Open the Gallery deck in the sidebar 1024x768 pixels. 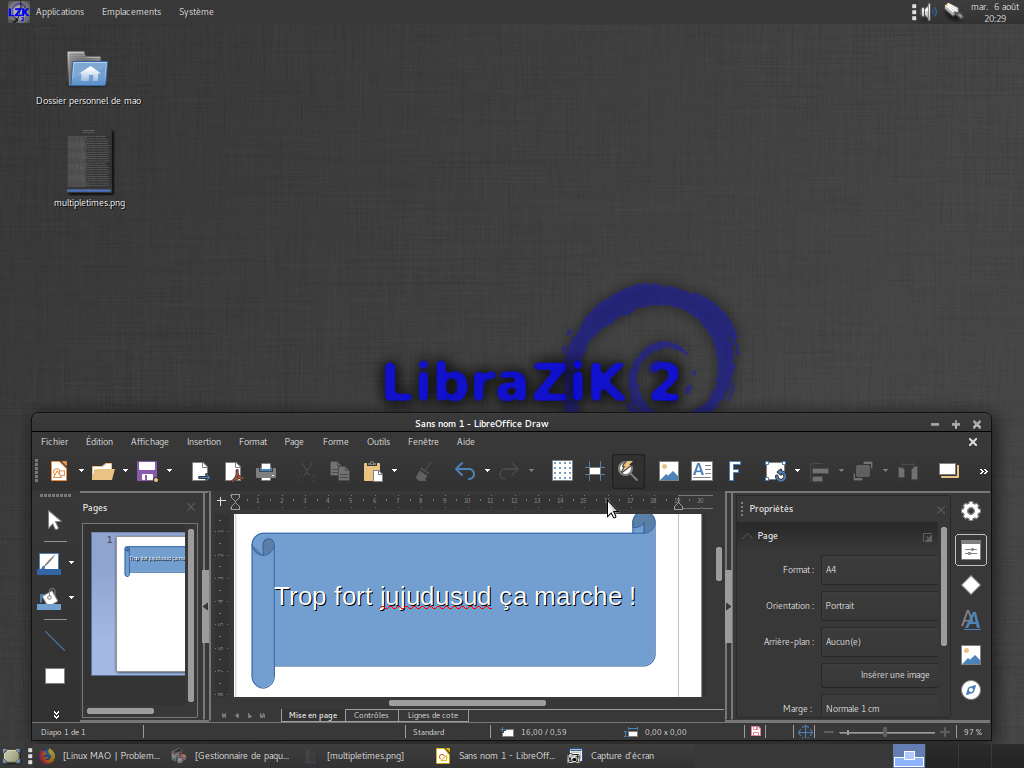click(971, 654)
